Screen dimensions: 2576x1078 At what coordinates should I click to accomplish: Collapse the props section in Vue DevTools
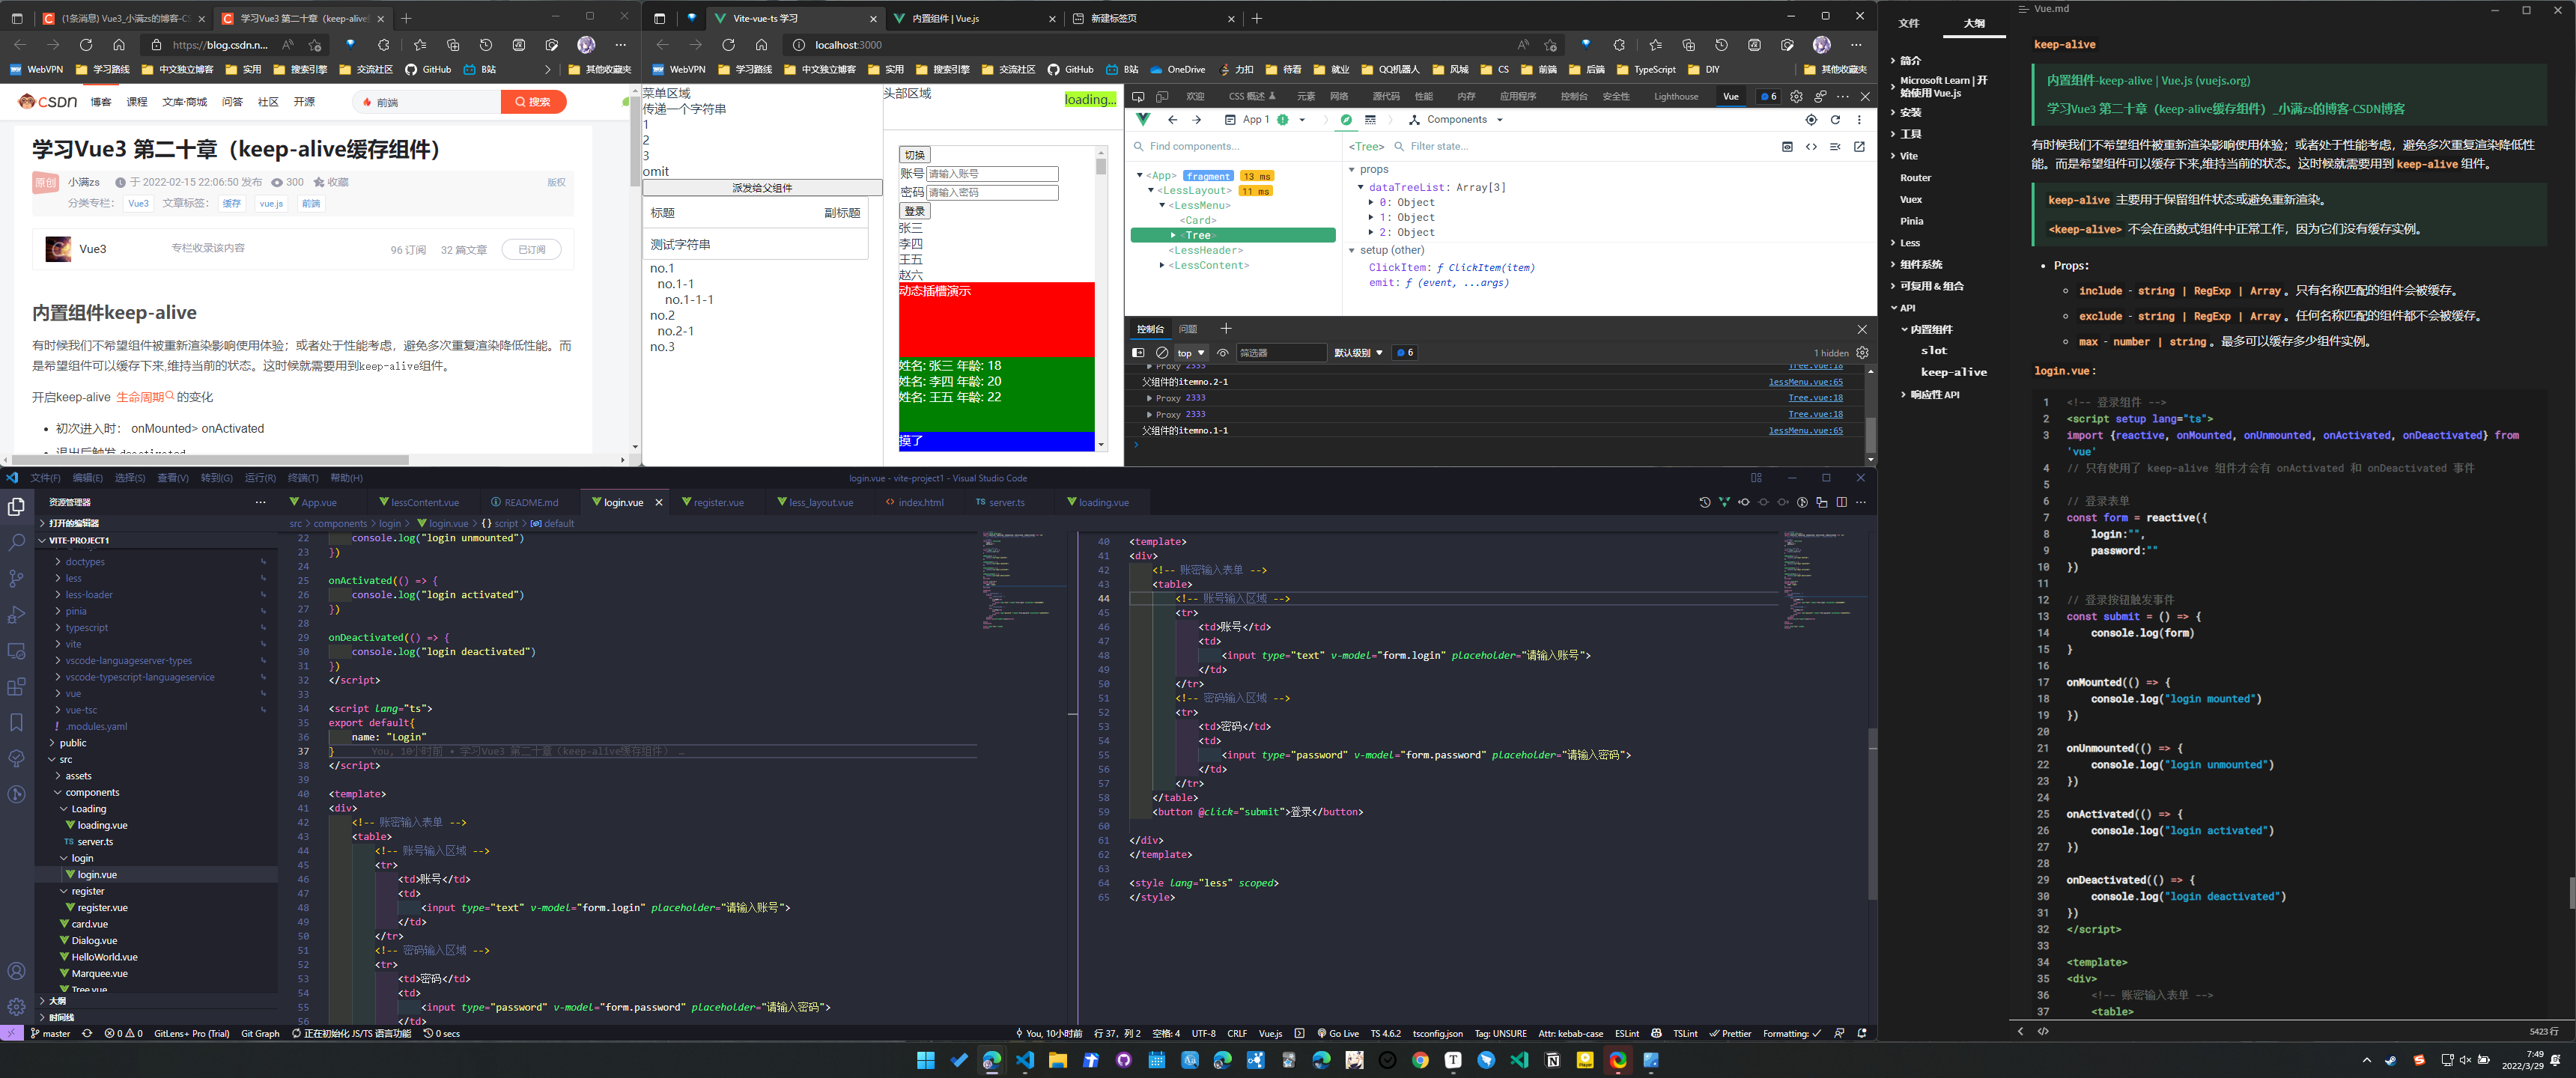[x=1352, y=170]
